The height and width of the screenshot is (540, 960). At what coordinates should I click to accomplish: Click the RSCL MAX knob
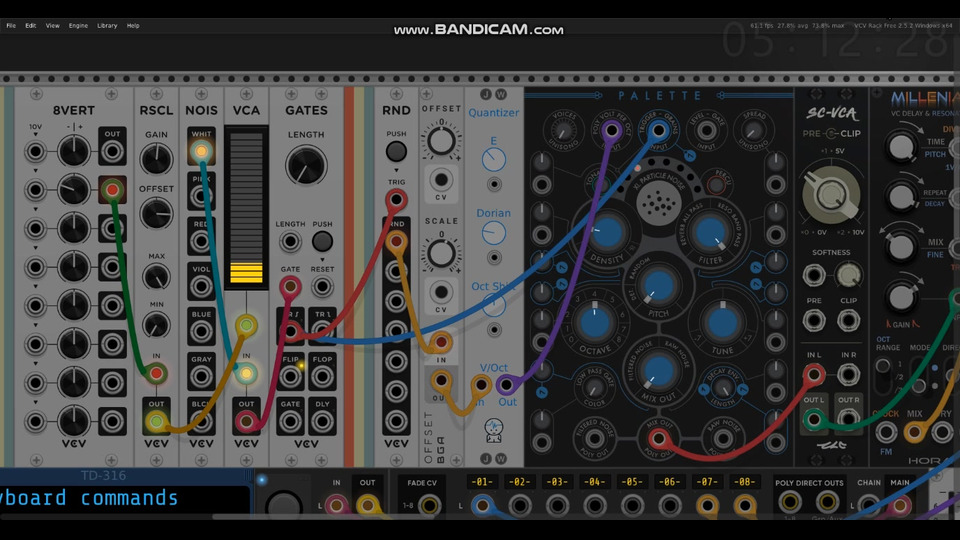tap(156, 277)
